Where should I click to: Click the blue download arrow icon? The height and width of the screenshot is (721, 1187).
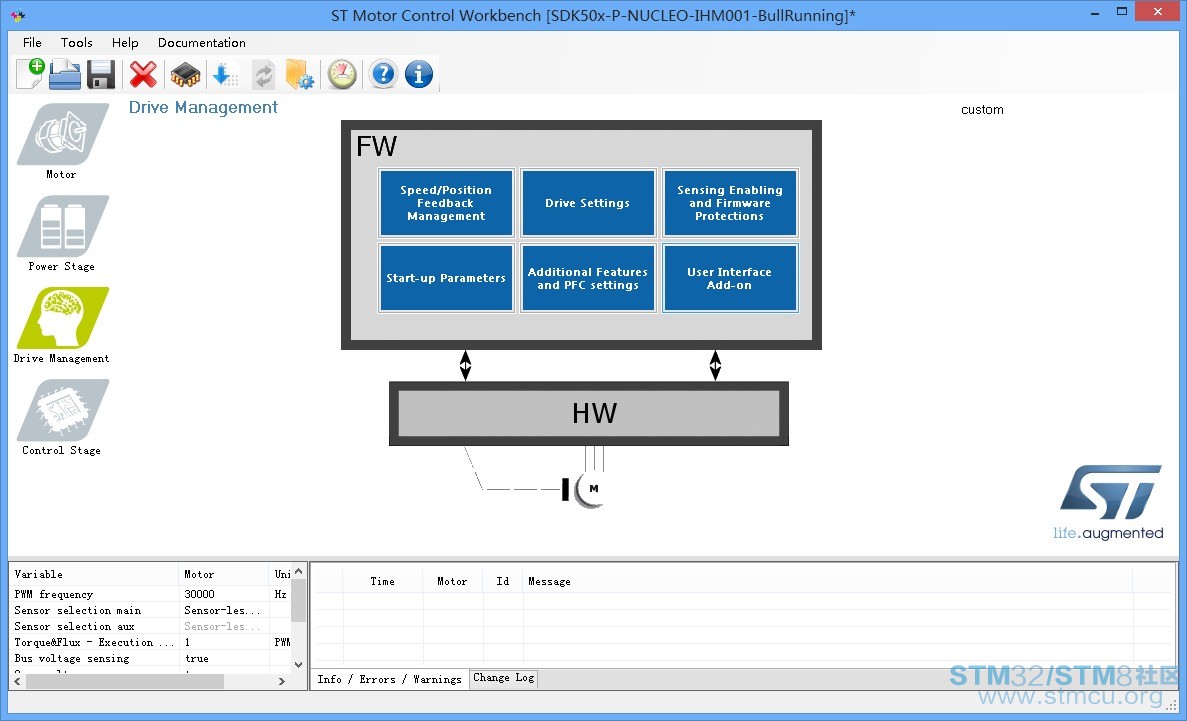click(225, 74)
